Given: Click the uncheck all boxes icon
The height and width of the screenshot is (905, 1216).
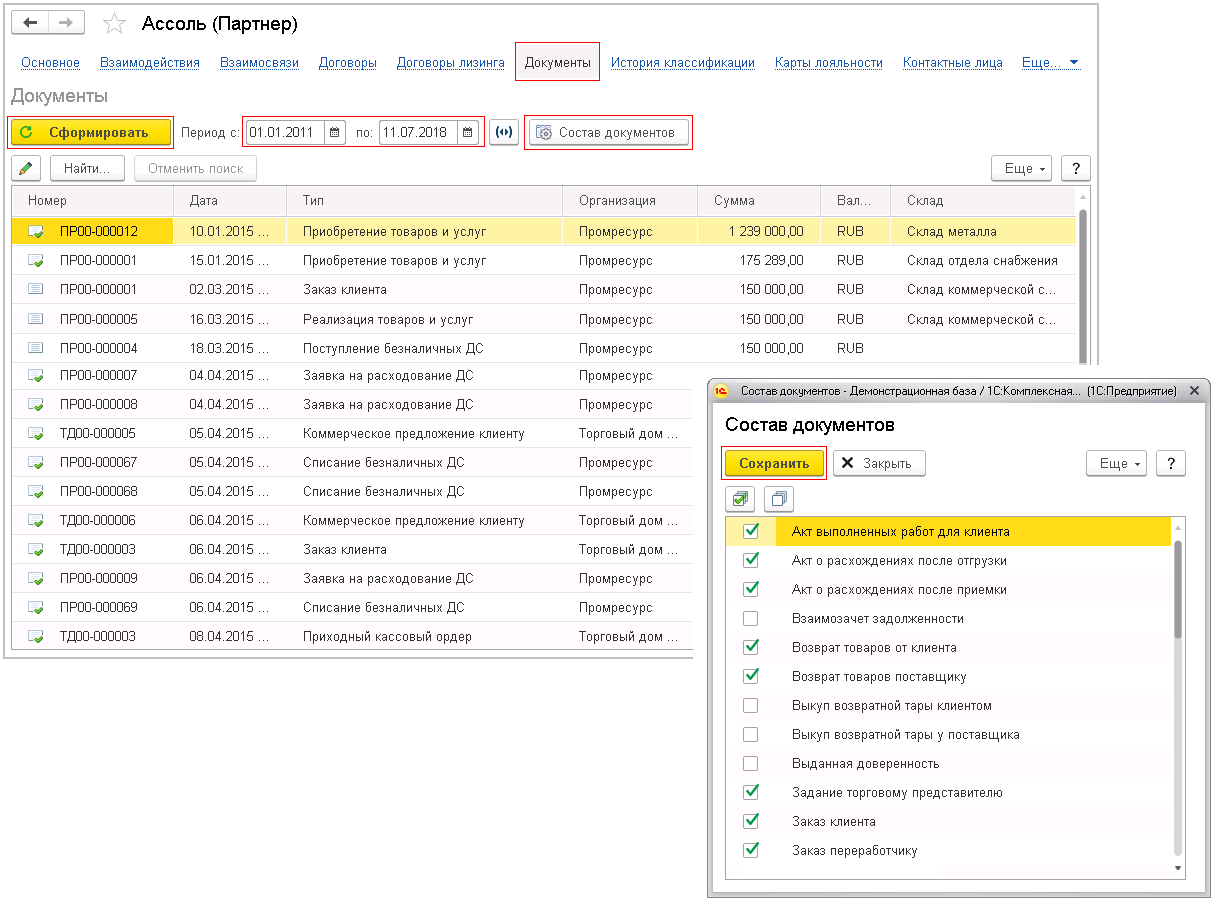Looking at the screenshot, I should pyautogui.click(x=779, y=498).
